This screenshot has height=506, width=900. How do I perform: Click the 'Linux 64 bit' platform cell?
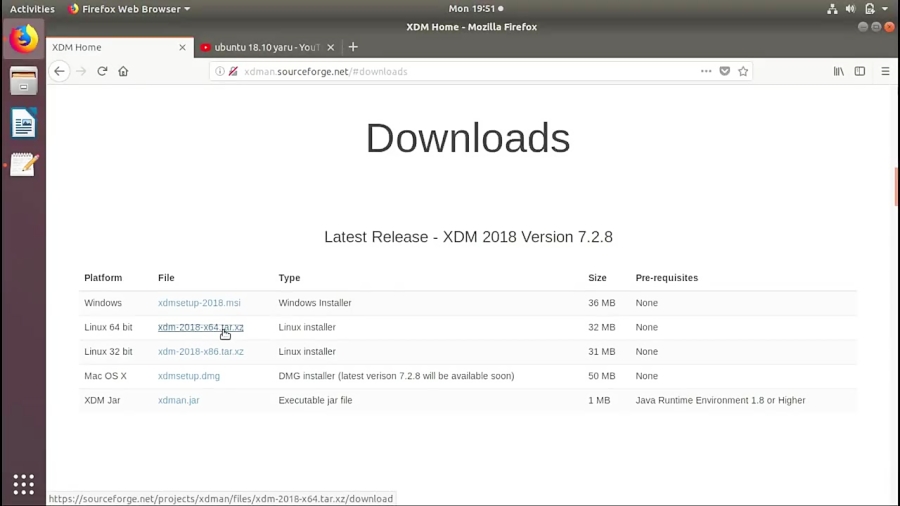[108, 327]
